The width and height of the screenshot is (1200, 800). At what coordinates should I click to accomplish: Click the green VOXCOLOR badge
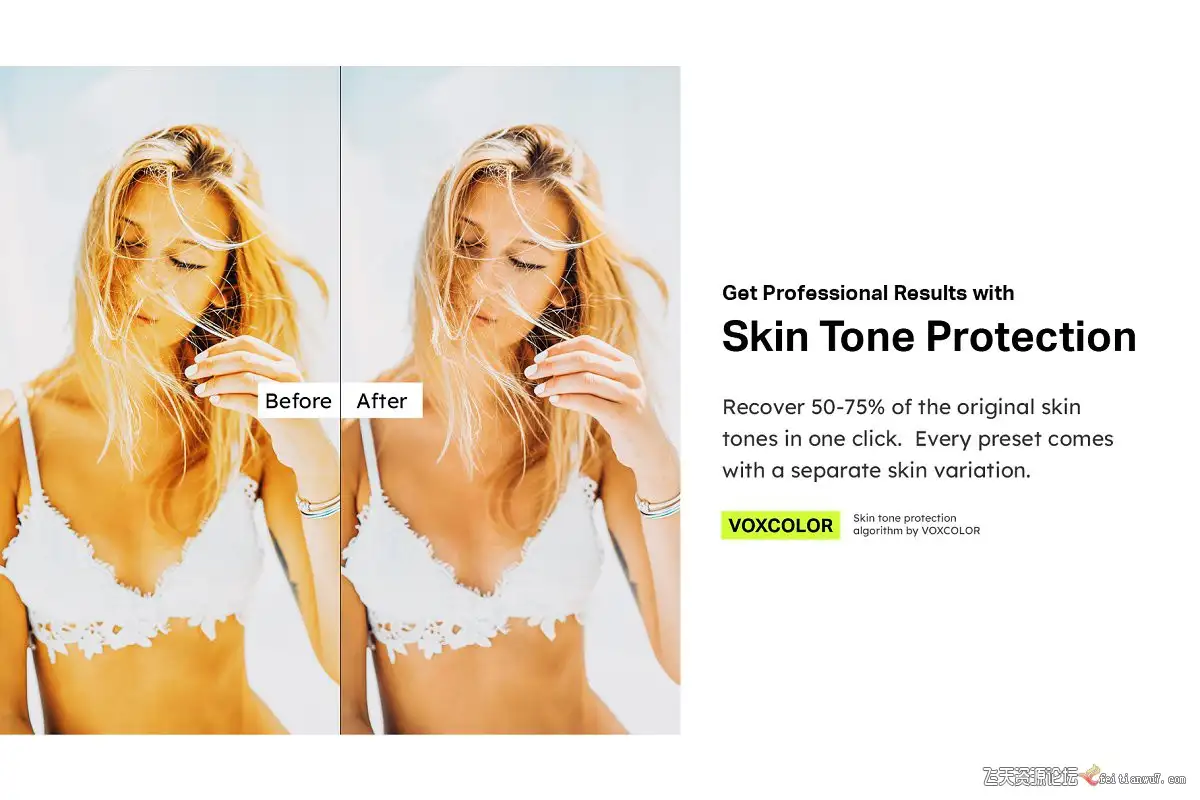(780, 525)
